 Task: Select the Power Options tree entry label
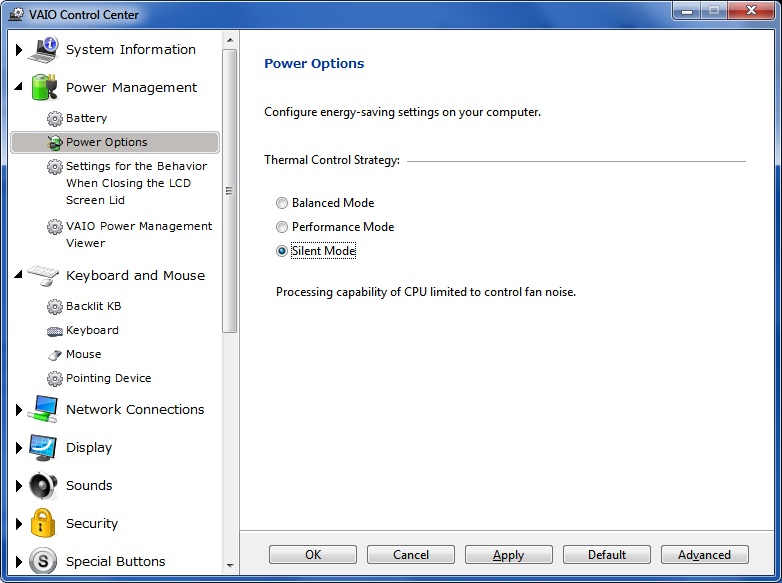107,142
